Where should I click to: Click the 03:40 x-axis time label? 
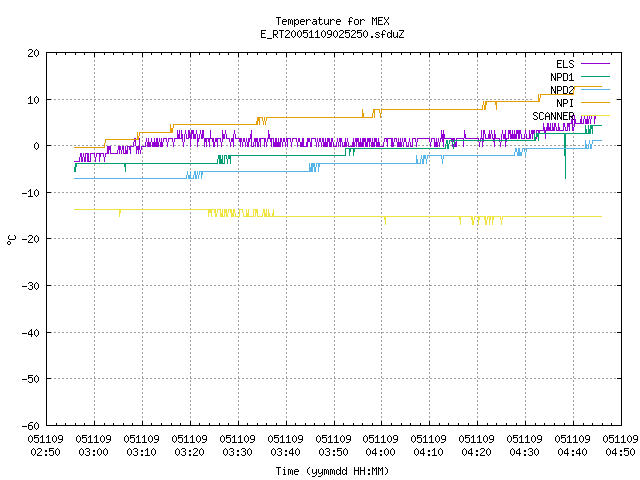point(285,452)
